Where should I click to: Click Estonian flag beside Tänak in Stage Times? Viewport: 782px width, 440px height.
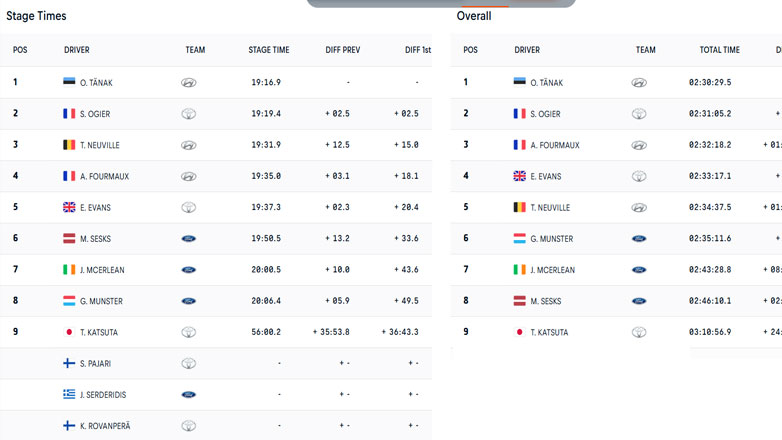69,82
